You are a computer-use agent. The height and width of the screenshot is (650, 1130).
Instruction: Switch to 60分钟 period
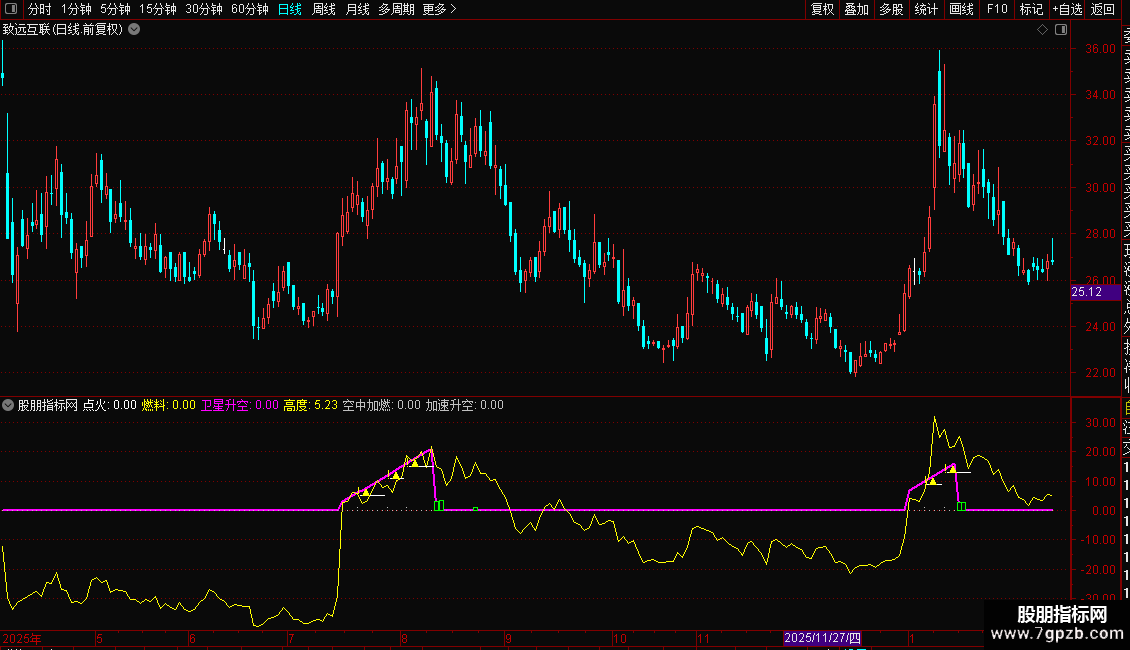tap(249, 9)
